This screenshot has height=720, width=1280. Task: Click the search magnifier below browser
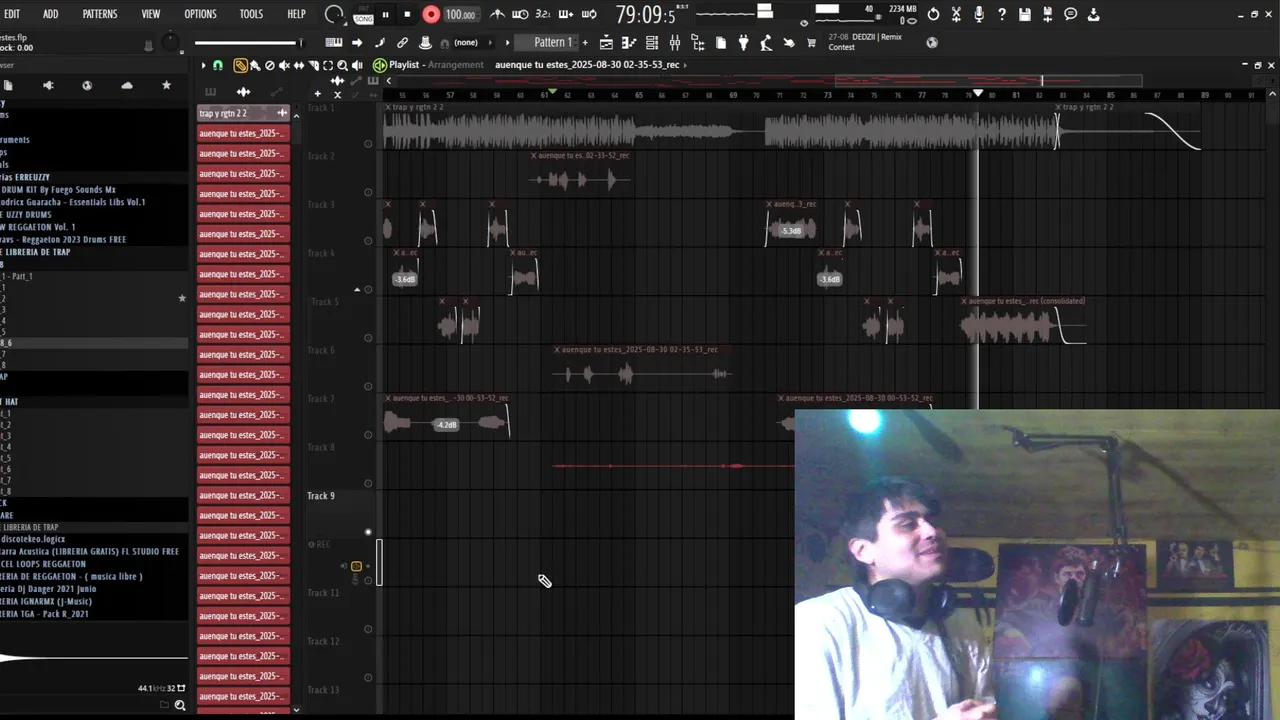(x=180, y=705)
